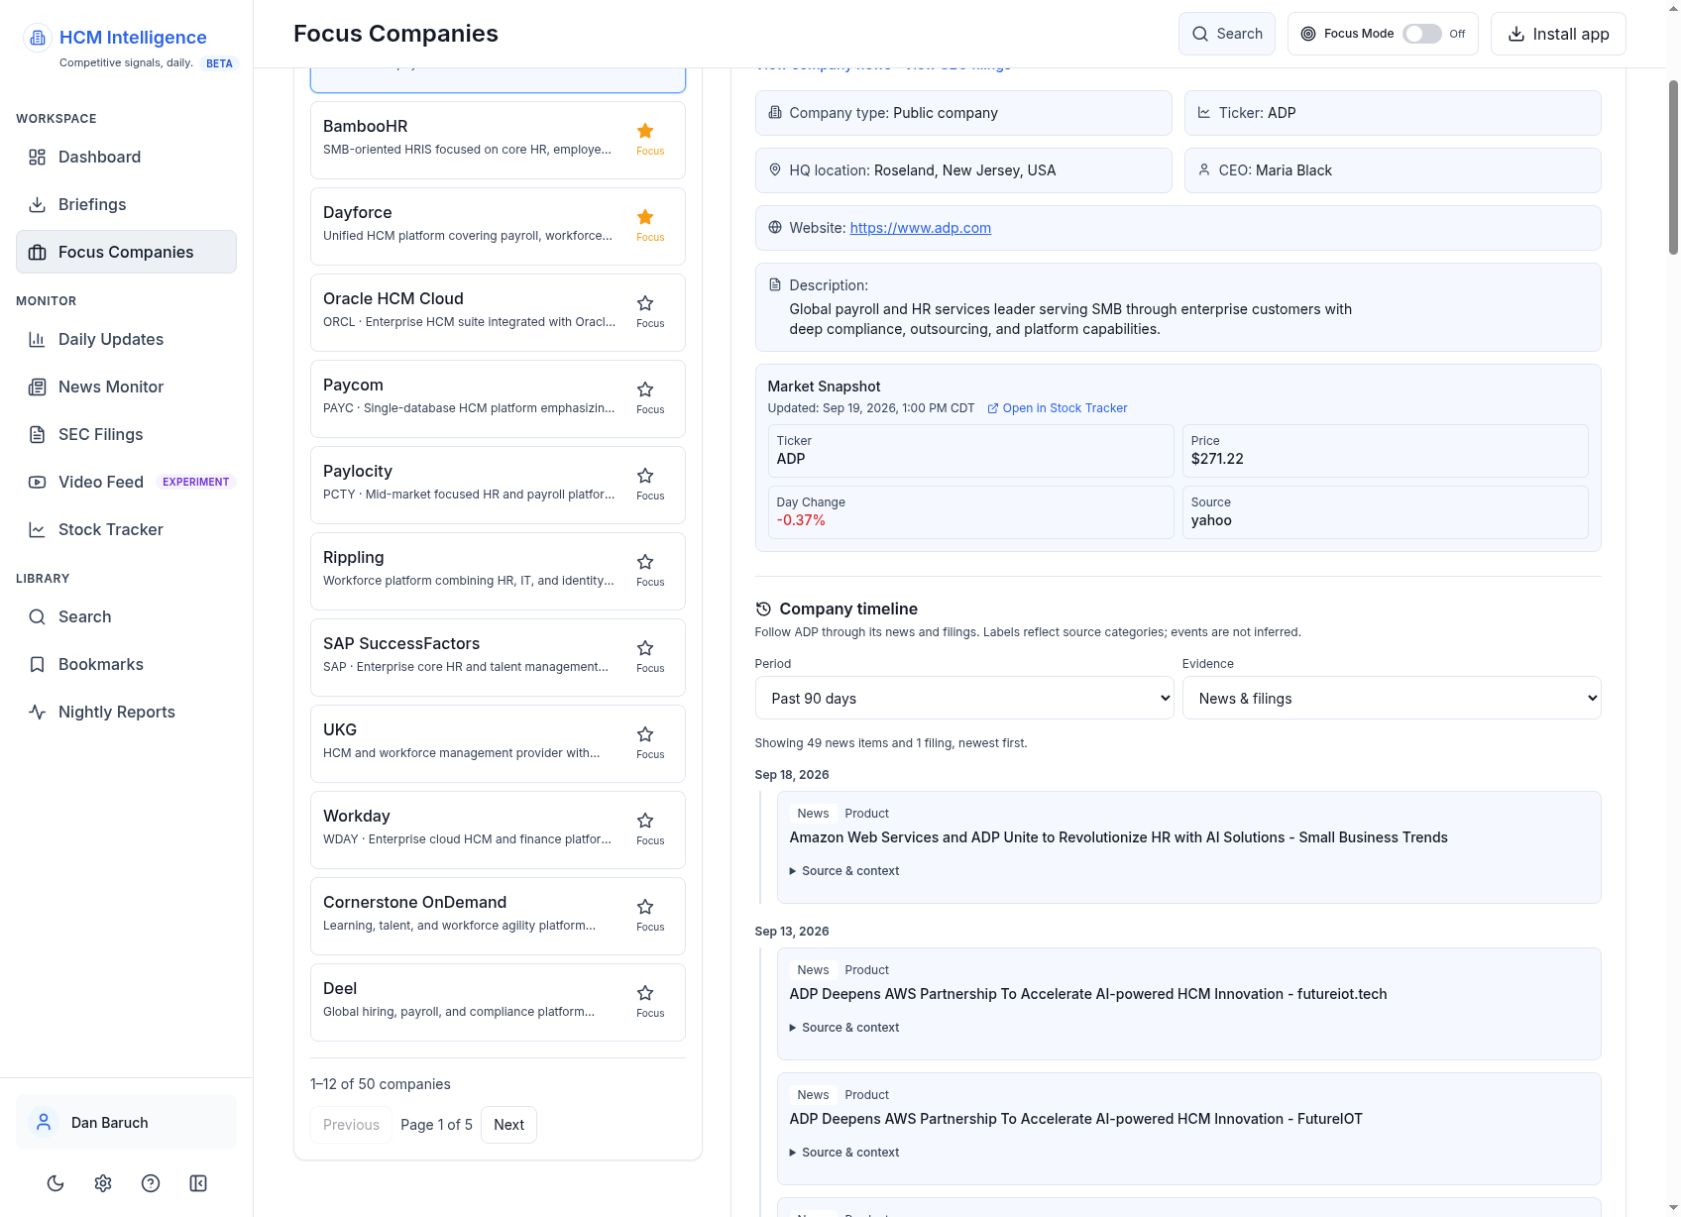Expand Source & context for FutureIOT article
The image size is (1681, 1217).
point(844,1153)
